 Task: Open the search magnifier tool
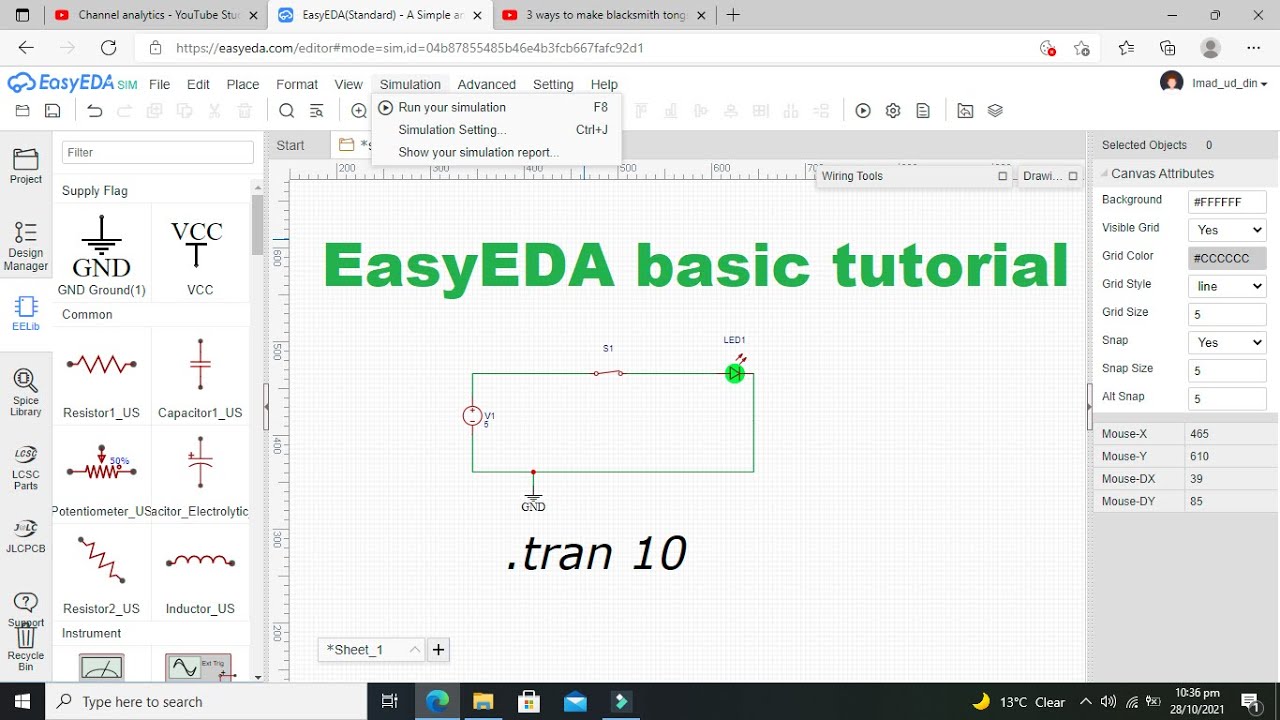point(287,111)
